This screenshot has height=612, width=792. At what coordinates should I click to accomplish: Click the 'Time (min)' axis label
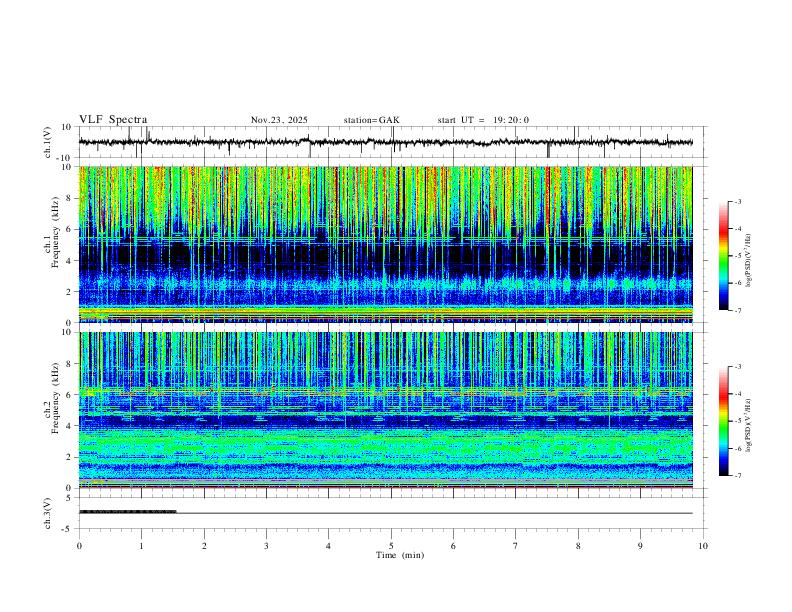(x=400, y=555)
